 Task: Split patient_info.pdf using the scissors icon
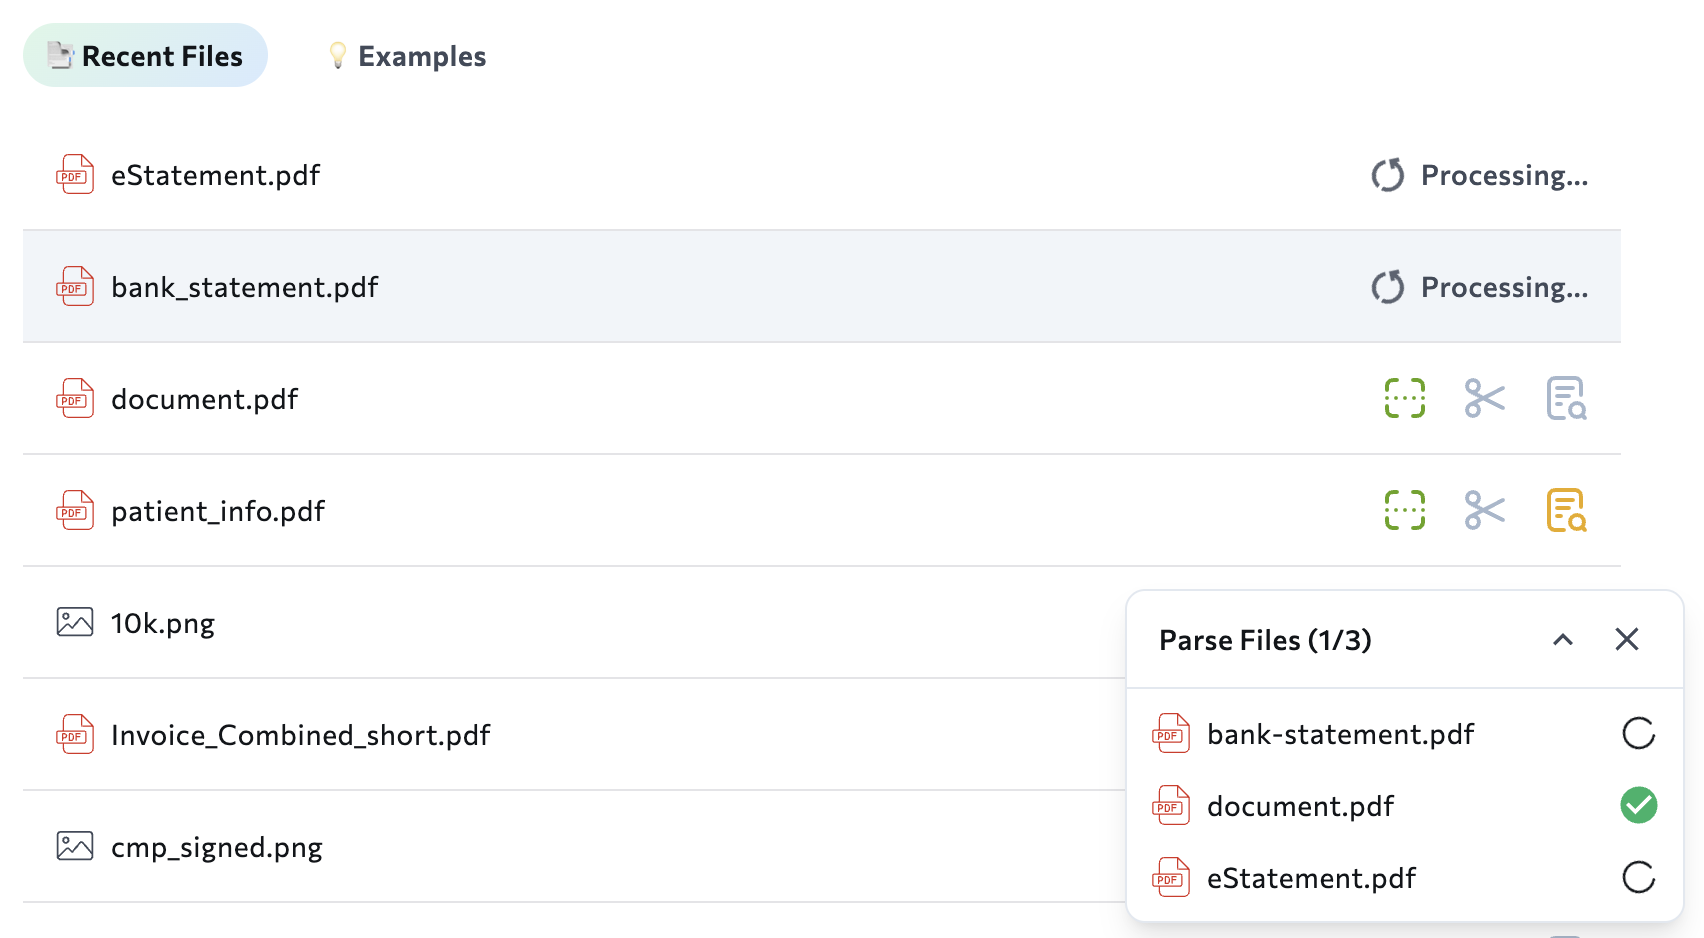pyautogui.click(x=1484, y=510)
